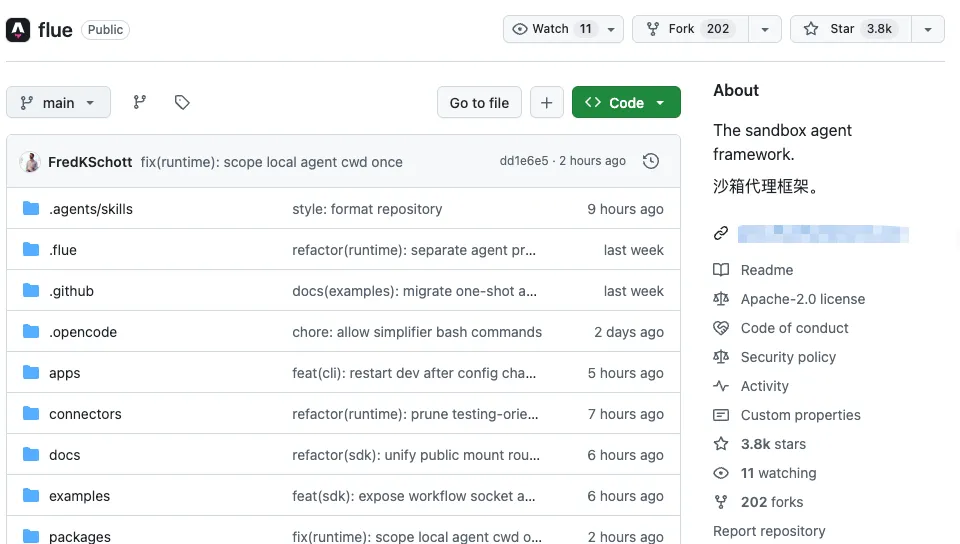
Task: Expand the Watch notifications dropdown arrow
Action: [x=611, y=29]
